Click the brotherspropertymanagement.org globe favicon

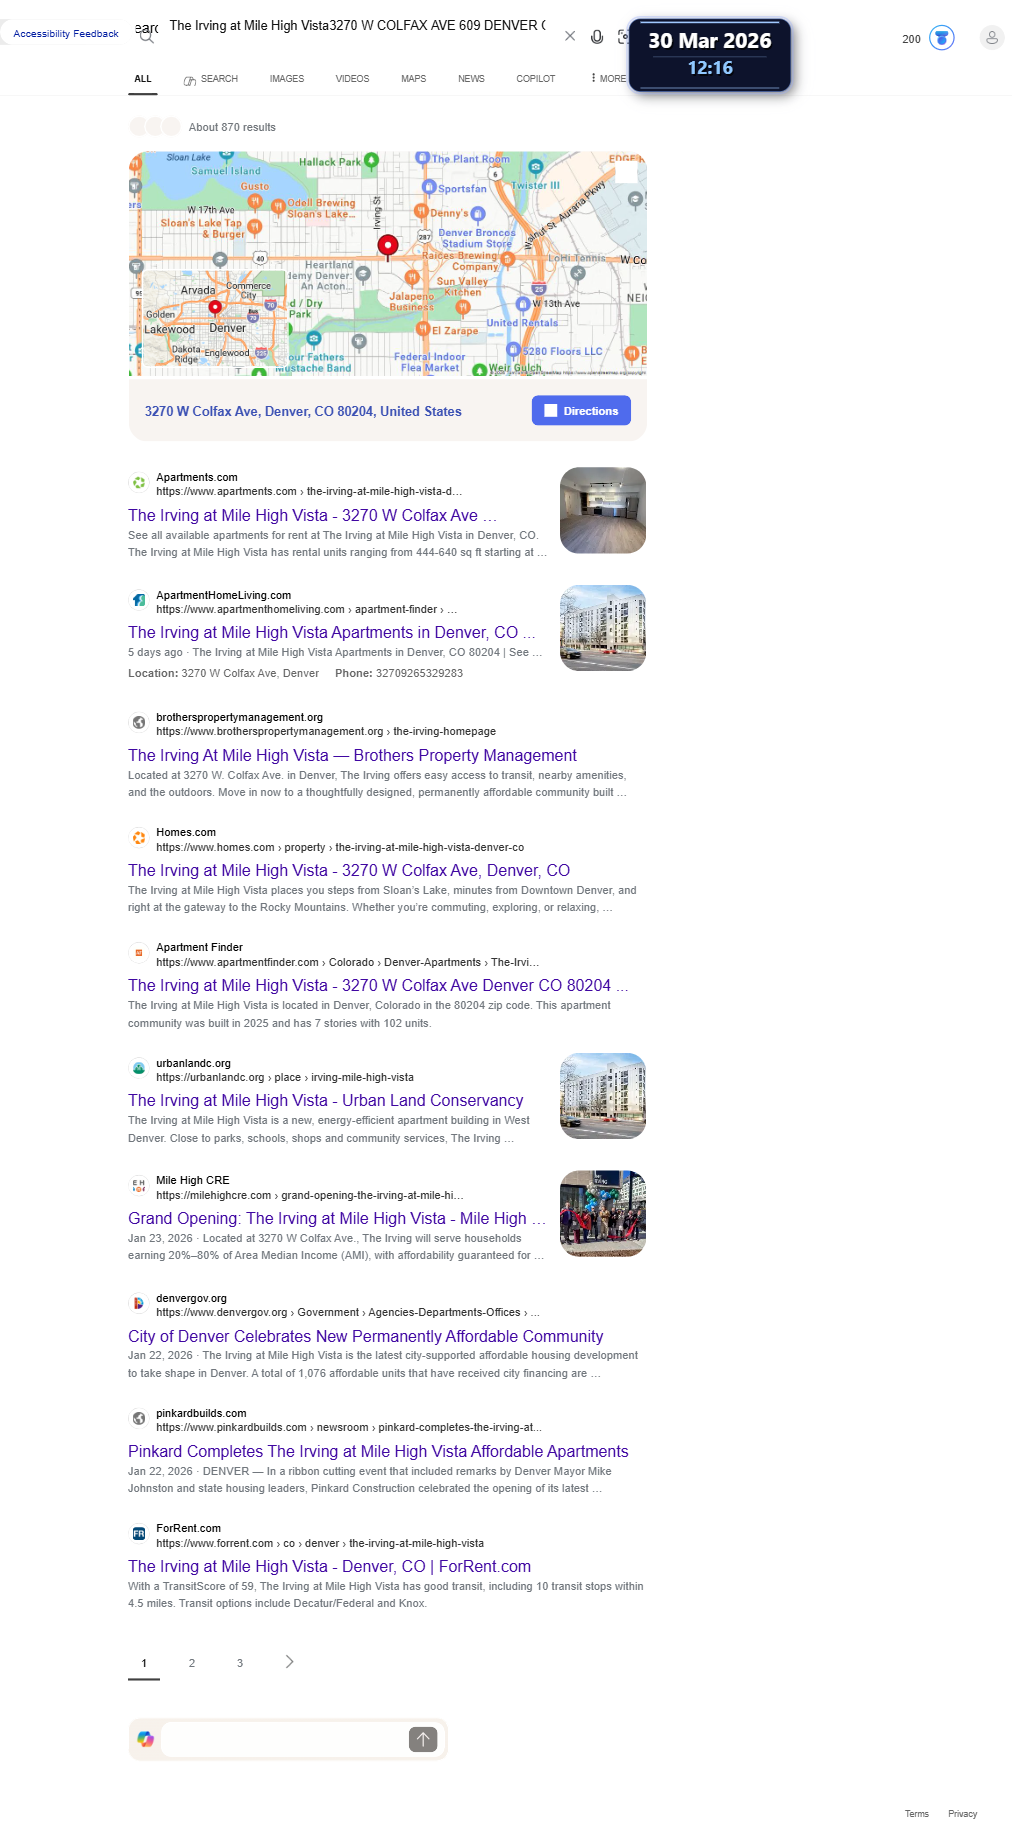pyautogui.click(x=139, y=722)
